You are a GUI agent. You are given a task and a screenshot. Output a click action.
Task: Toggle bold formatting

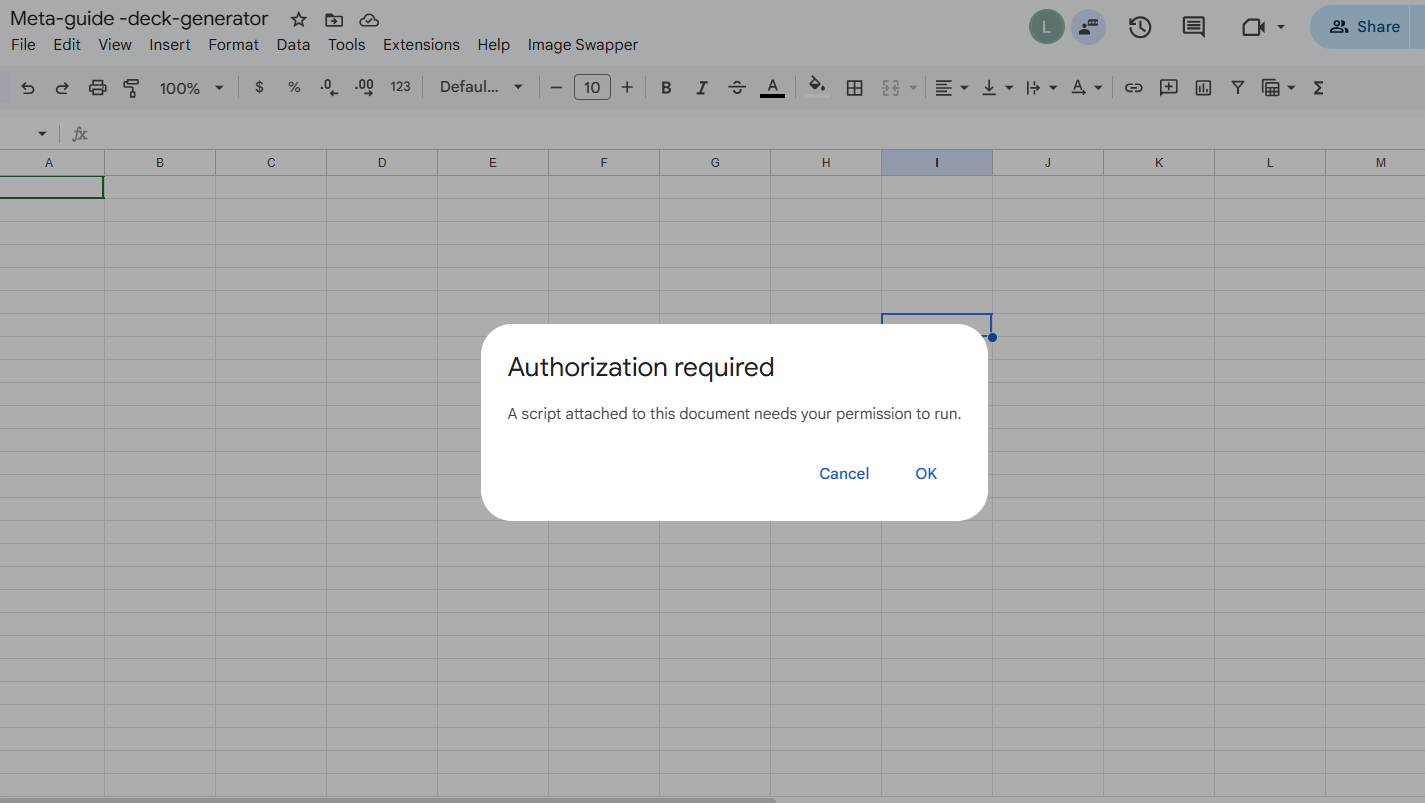(666, 88)
